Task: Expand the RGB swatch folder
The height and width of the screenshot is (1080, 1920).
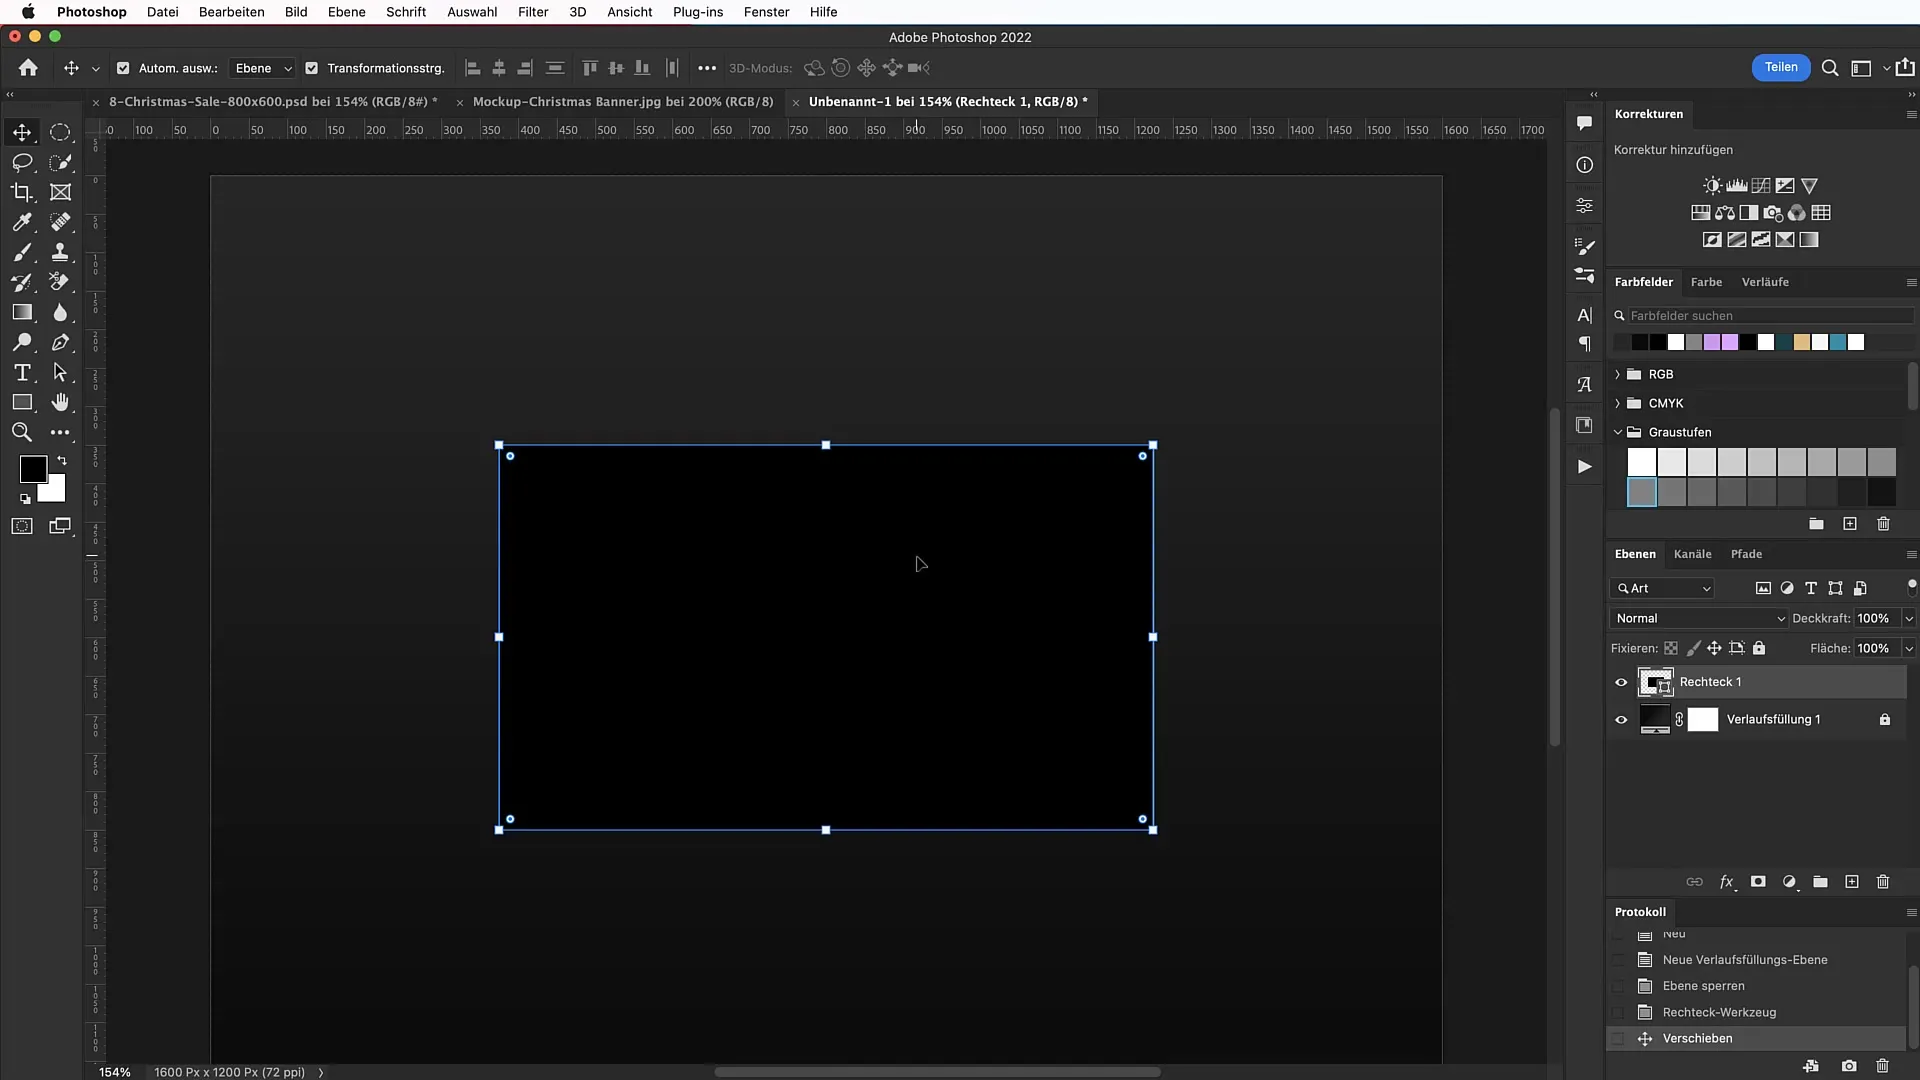Action: click(x=1617, y=374)
